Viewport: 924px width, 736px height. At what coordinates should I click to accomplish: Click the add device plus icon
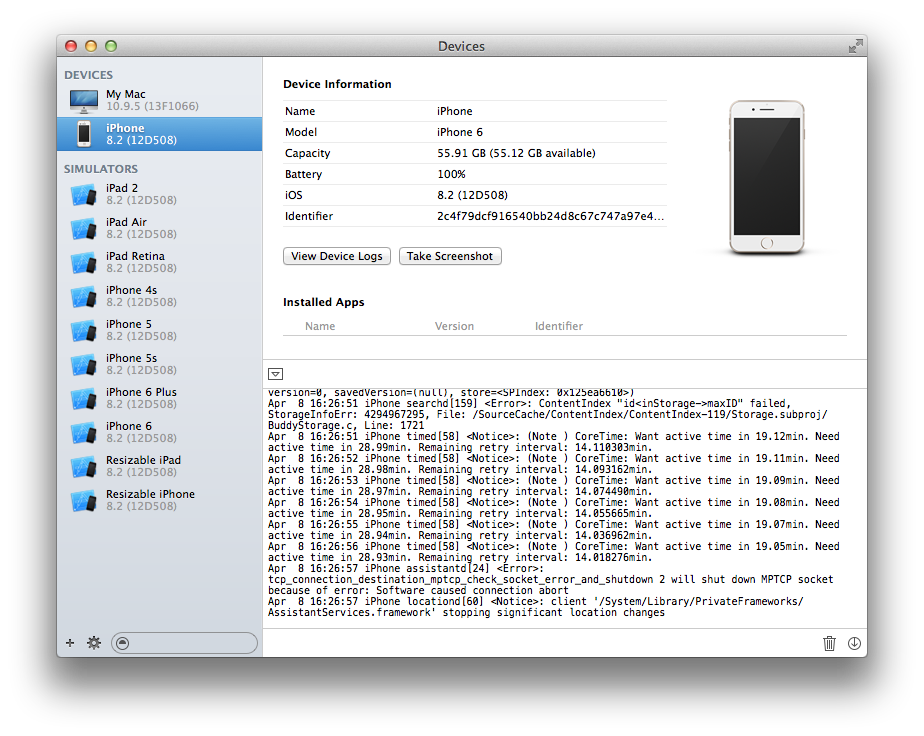point(70,643)
